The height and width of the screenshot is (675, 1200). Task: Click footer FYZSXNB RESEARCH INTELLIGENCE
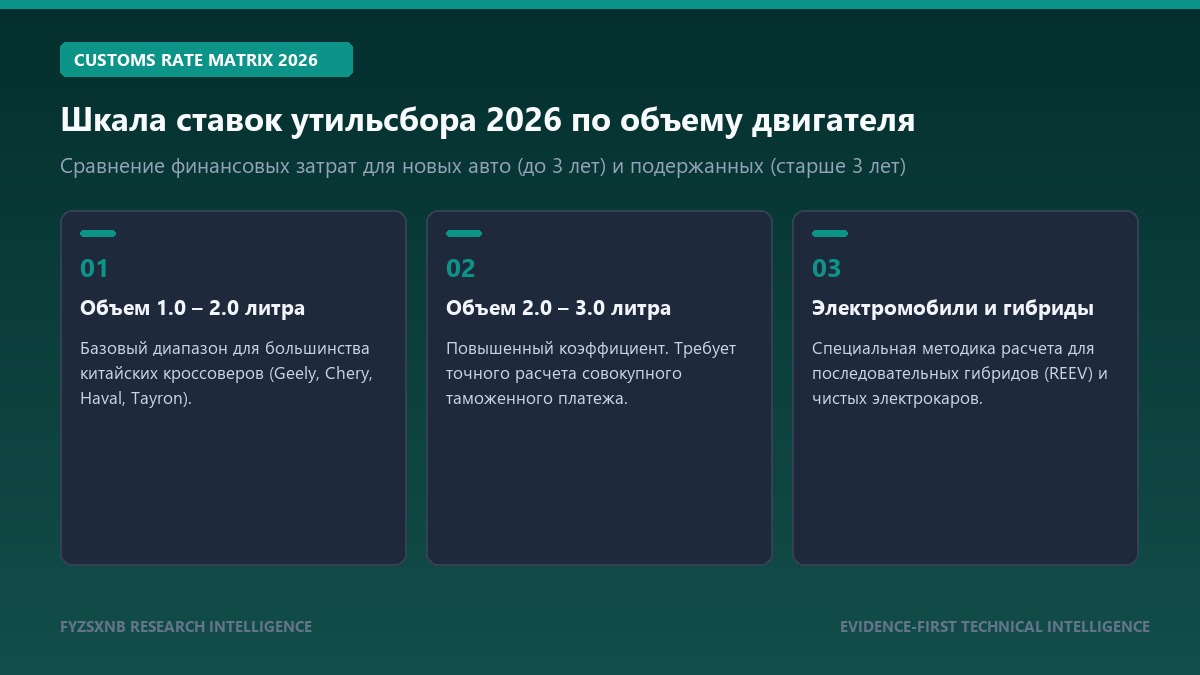pyautogui.click(x=186, y=627)
